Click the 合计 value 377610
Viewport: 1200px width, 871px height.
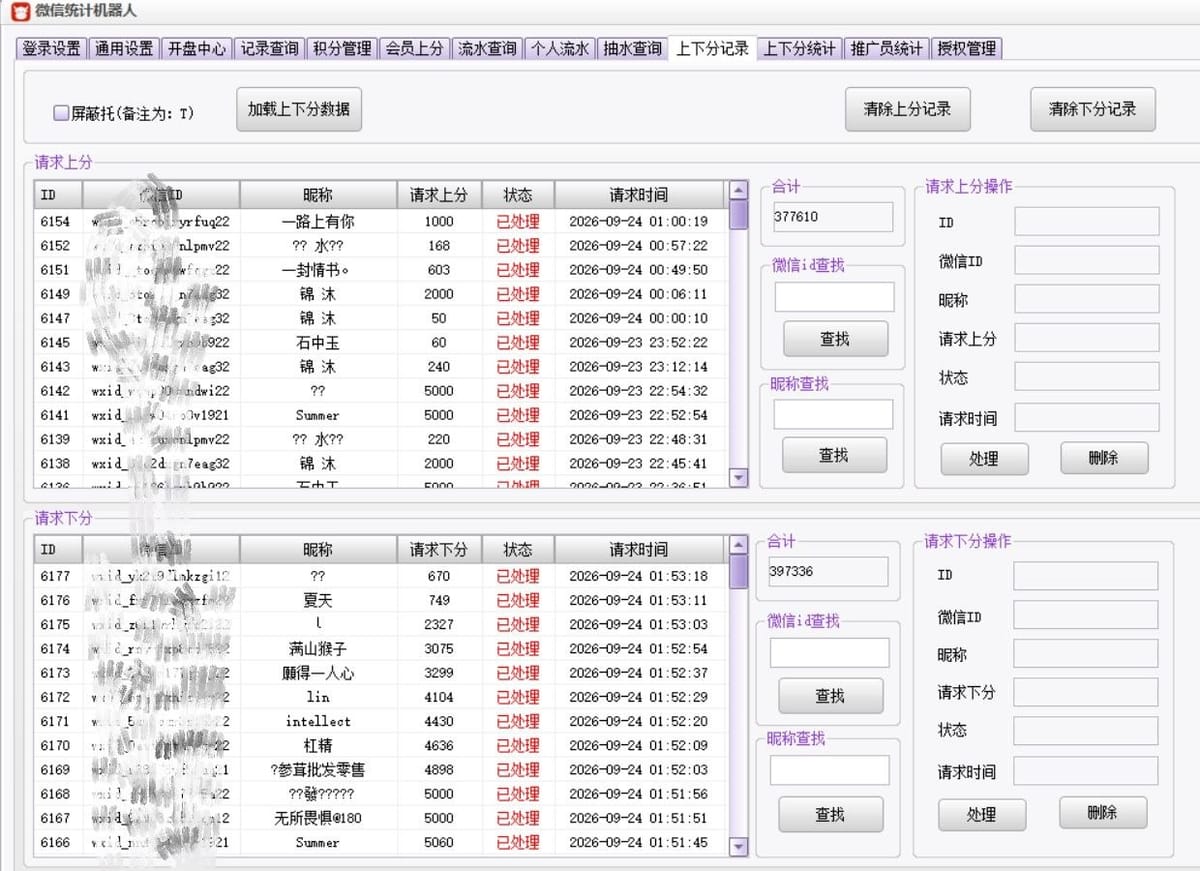tap(832, 216)
